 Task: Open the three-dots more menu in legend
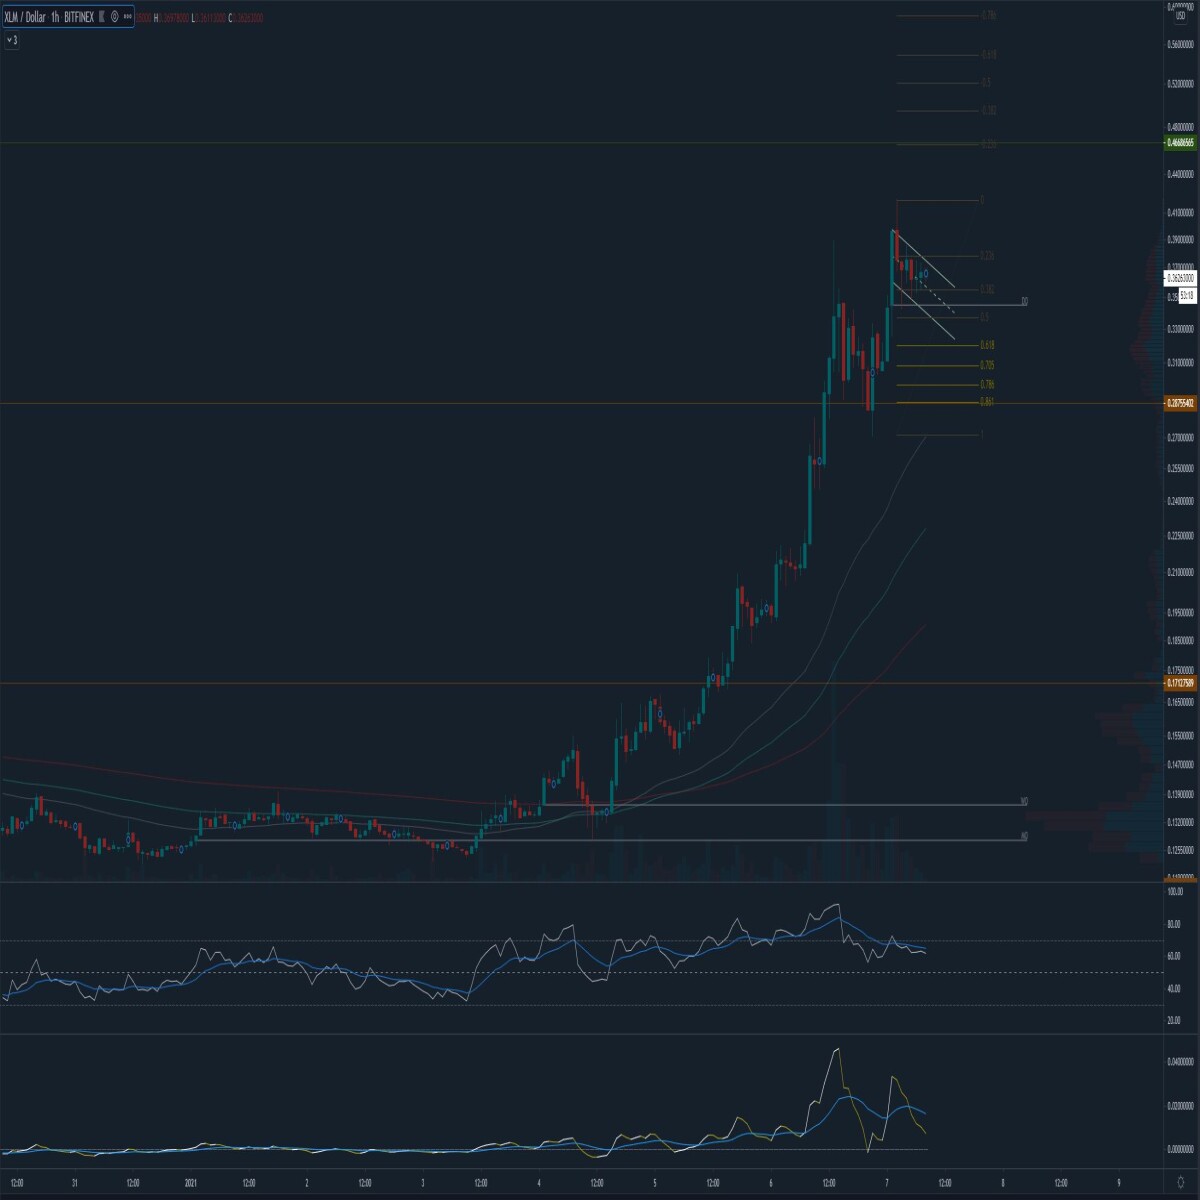127,17
